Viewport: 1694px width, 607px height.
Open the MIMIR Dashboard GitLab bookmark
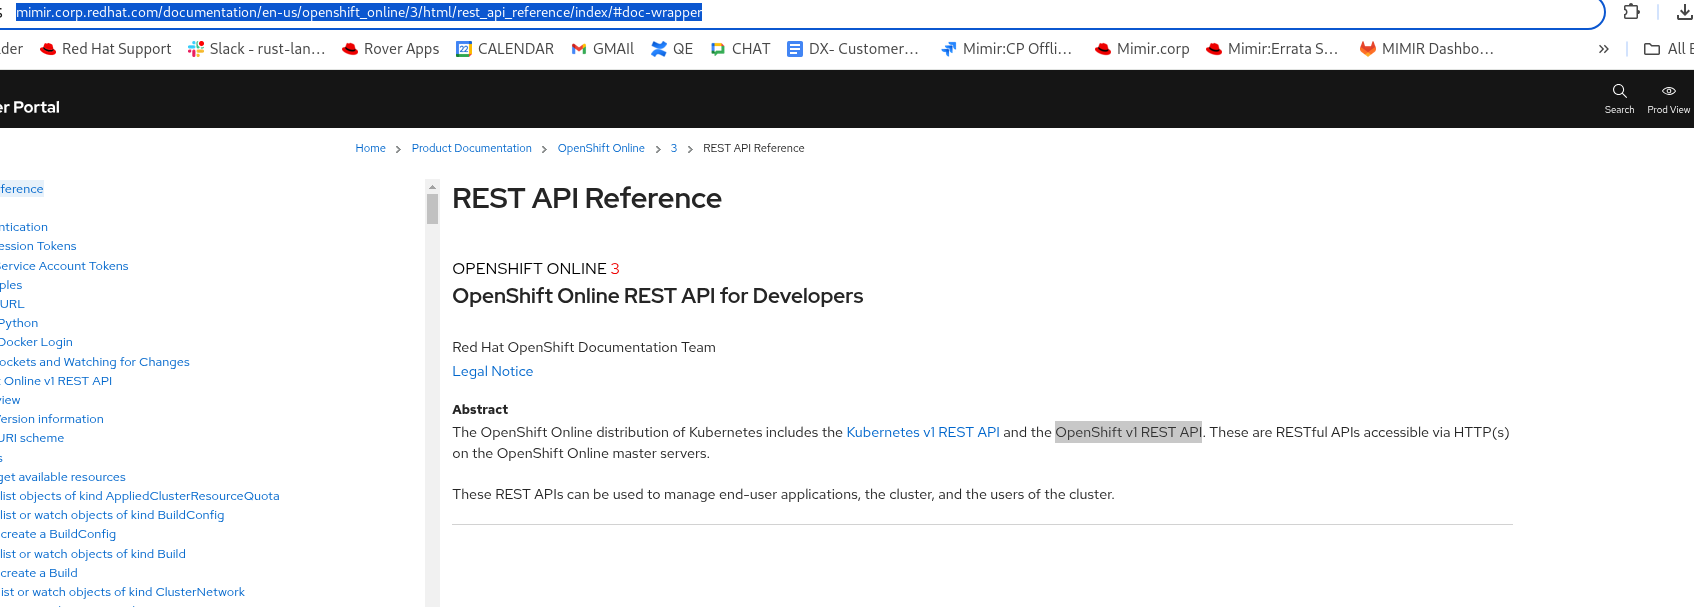(x=1426, y=49)
